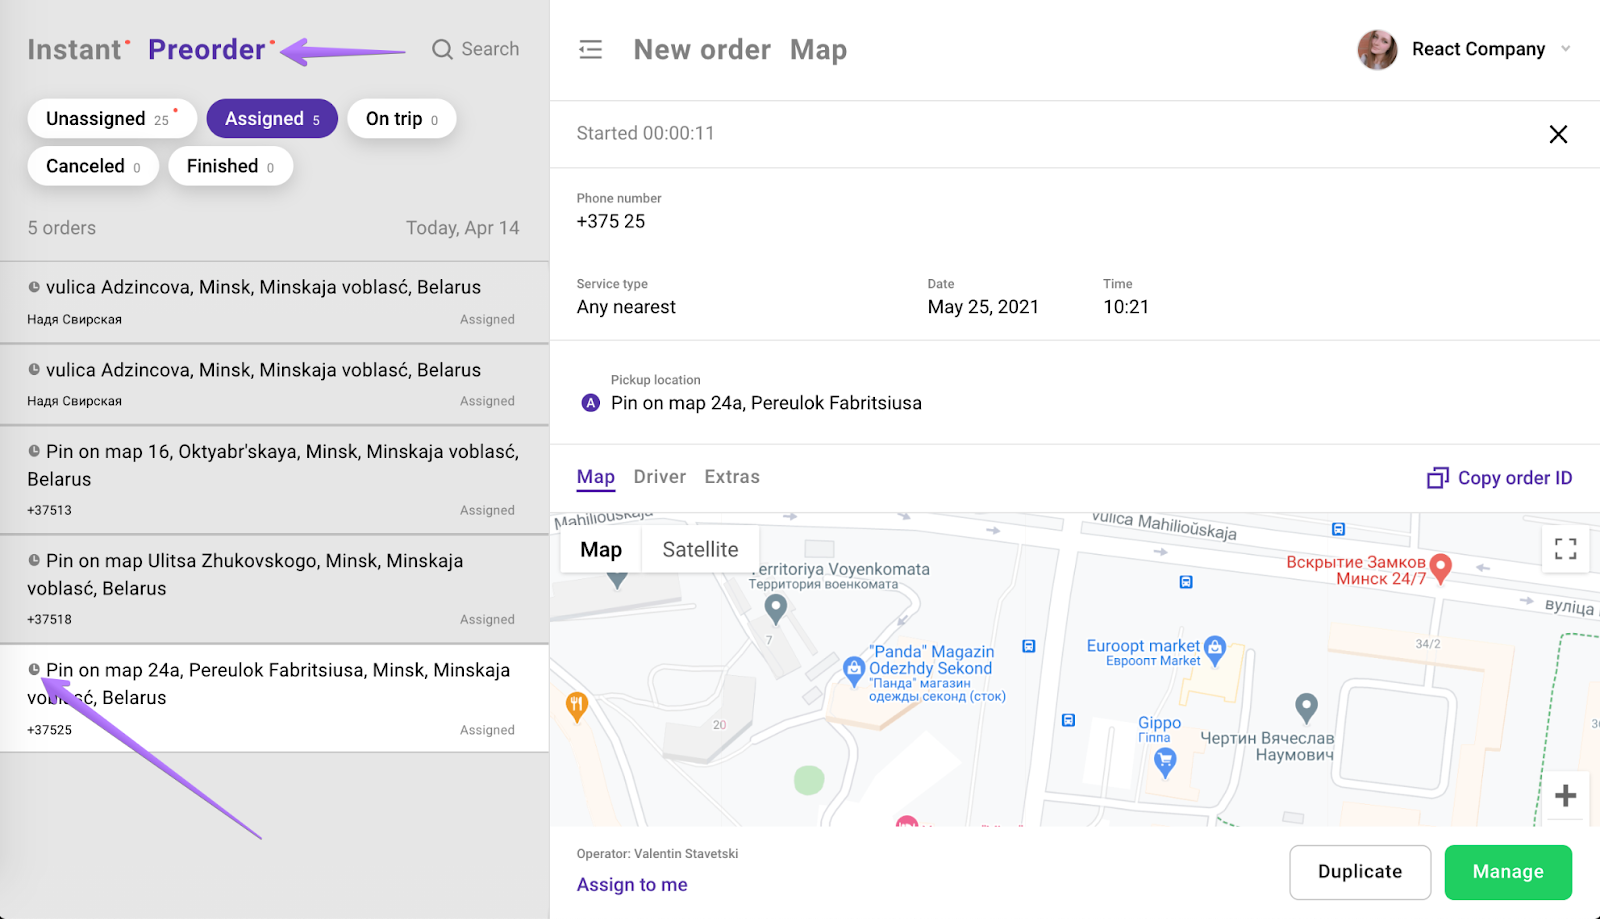Expand the map to fullscreen
The height and width of the screenshot is (919, 1600).
[x=1566, y=548]
